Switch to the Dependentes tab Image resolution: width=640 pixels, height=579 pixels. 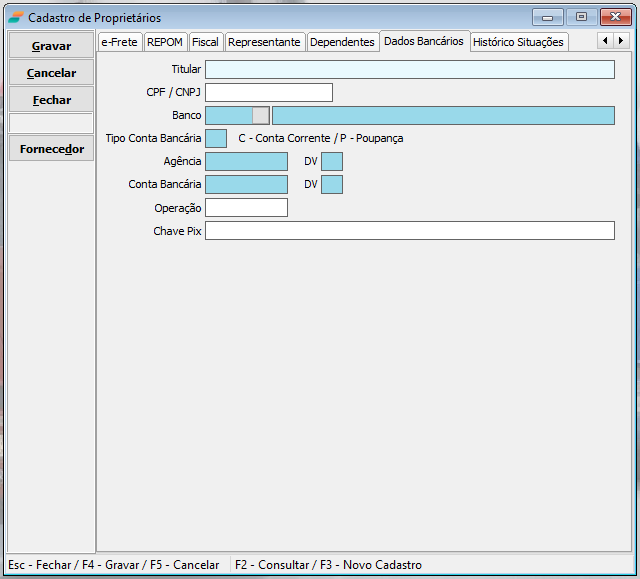pos(342,42)
